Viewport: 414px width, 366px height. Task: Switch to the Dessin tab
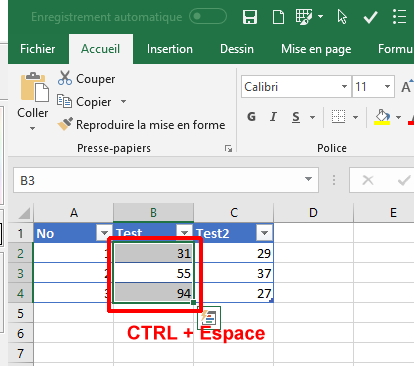coord(237,49)
